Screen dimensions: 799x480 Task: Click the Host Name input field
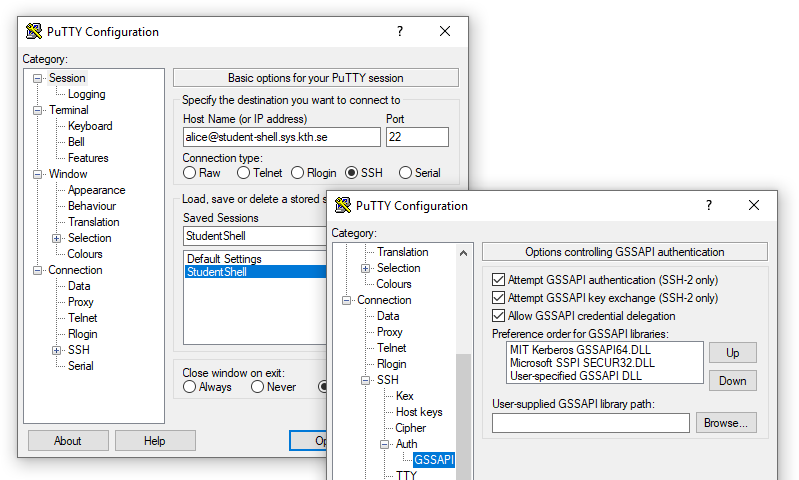(281, 137)
